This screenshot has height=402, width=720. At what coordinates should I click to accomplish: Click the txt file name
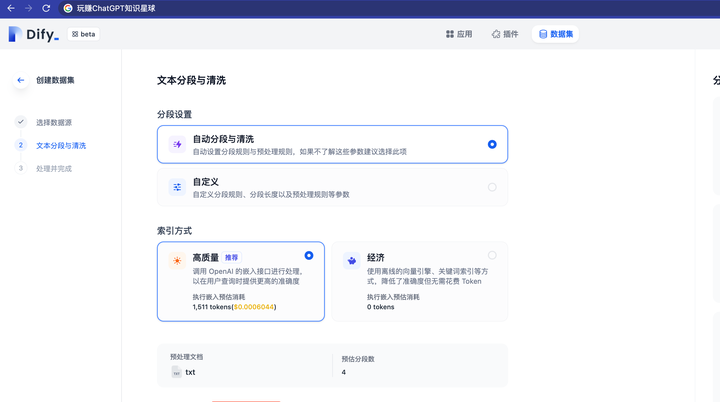click(190, 372)
